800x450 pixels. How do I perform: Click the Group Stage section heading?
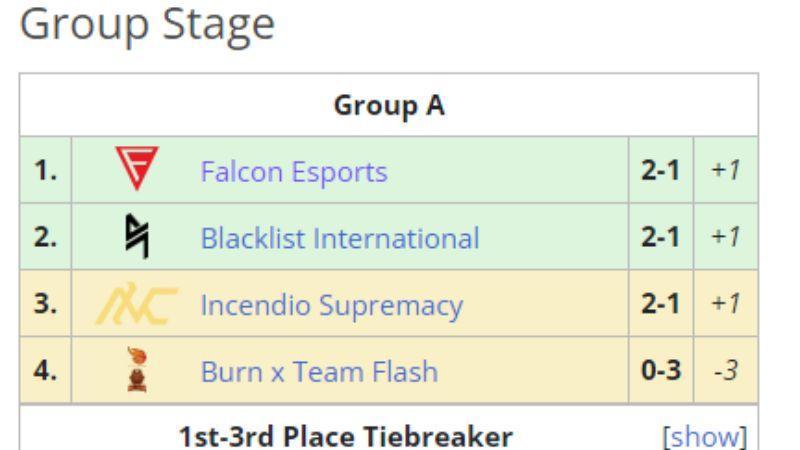click(x=147, y=24)
